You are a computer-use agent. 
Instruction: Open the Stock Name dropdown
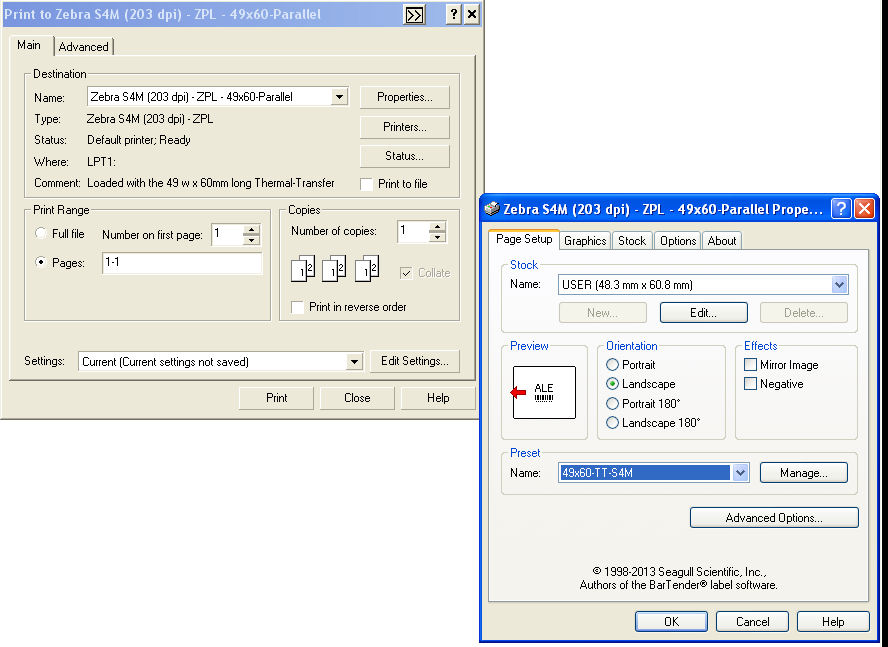coord(839,284)
